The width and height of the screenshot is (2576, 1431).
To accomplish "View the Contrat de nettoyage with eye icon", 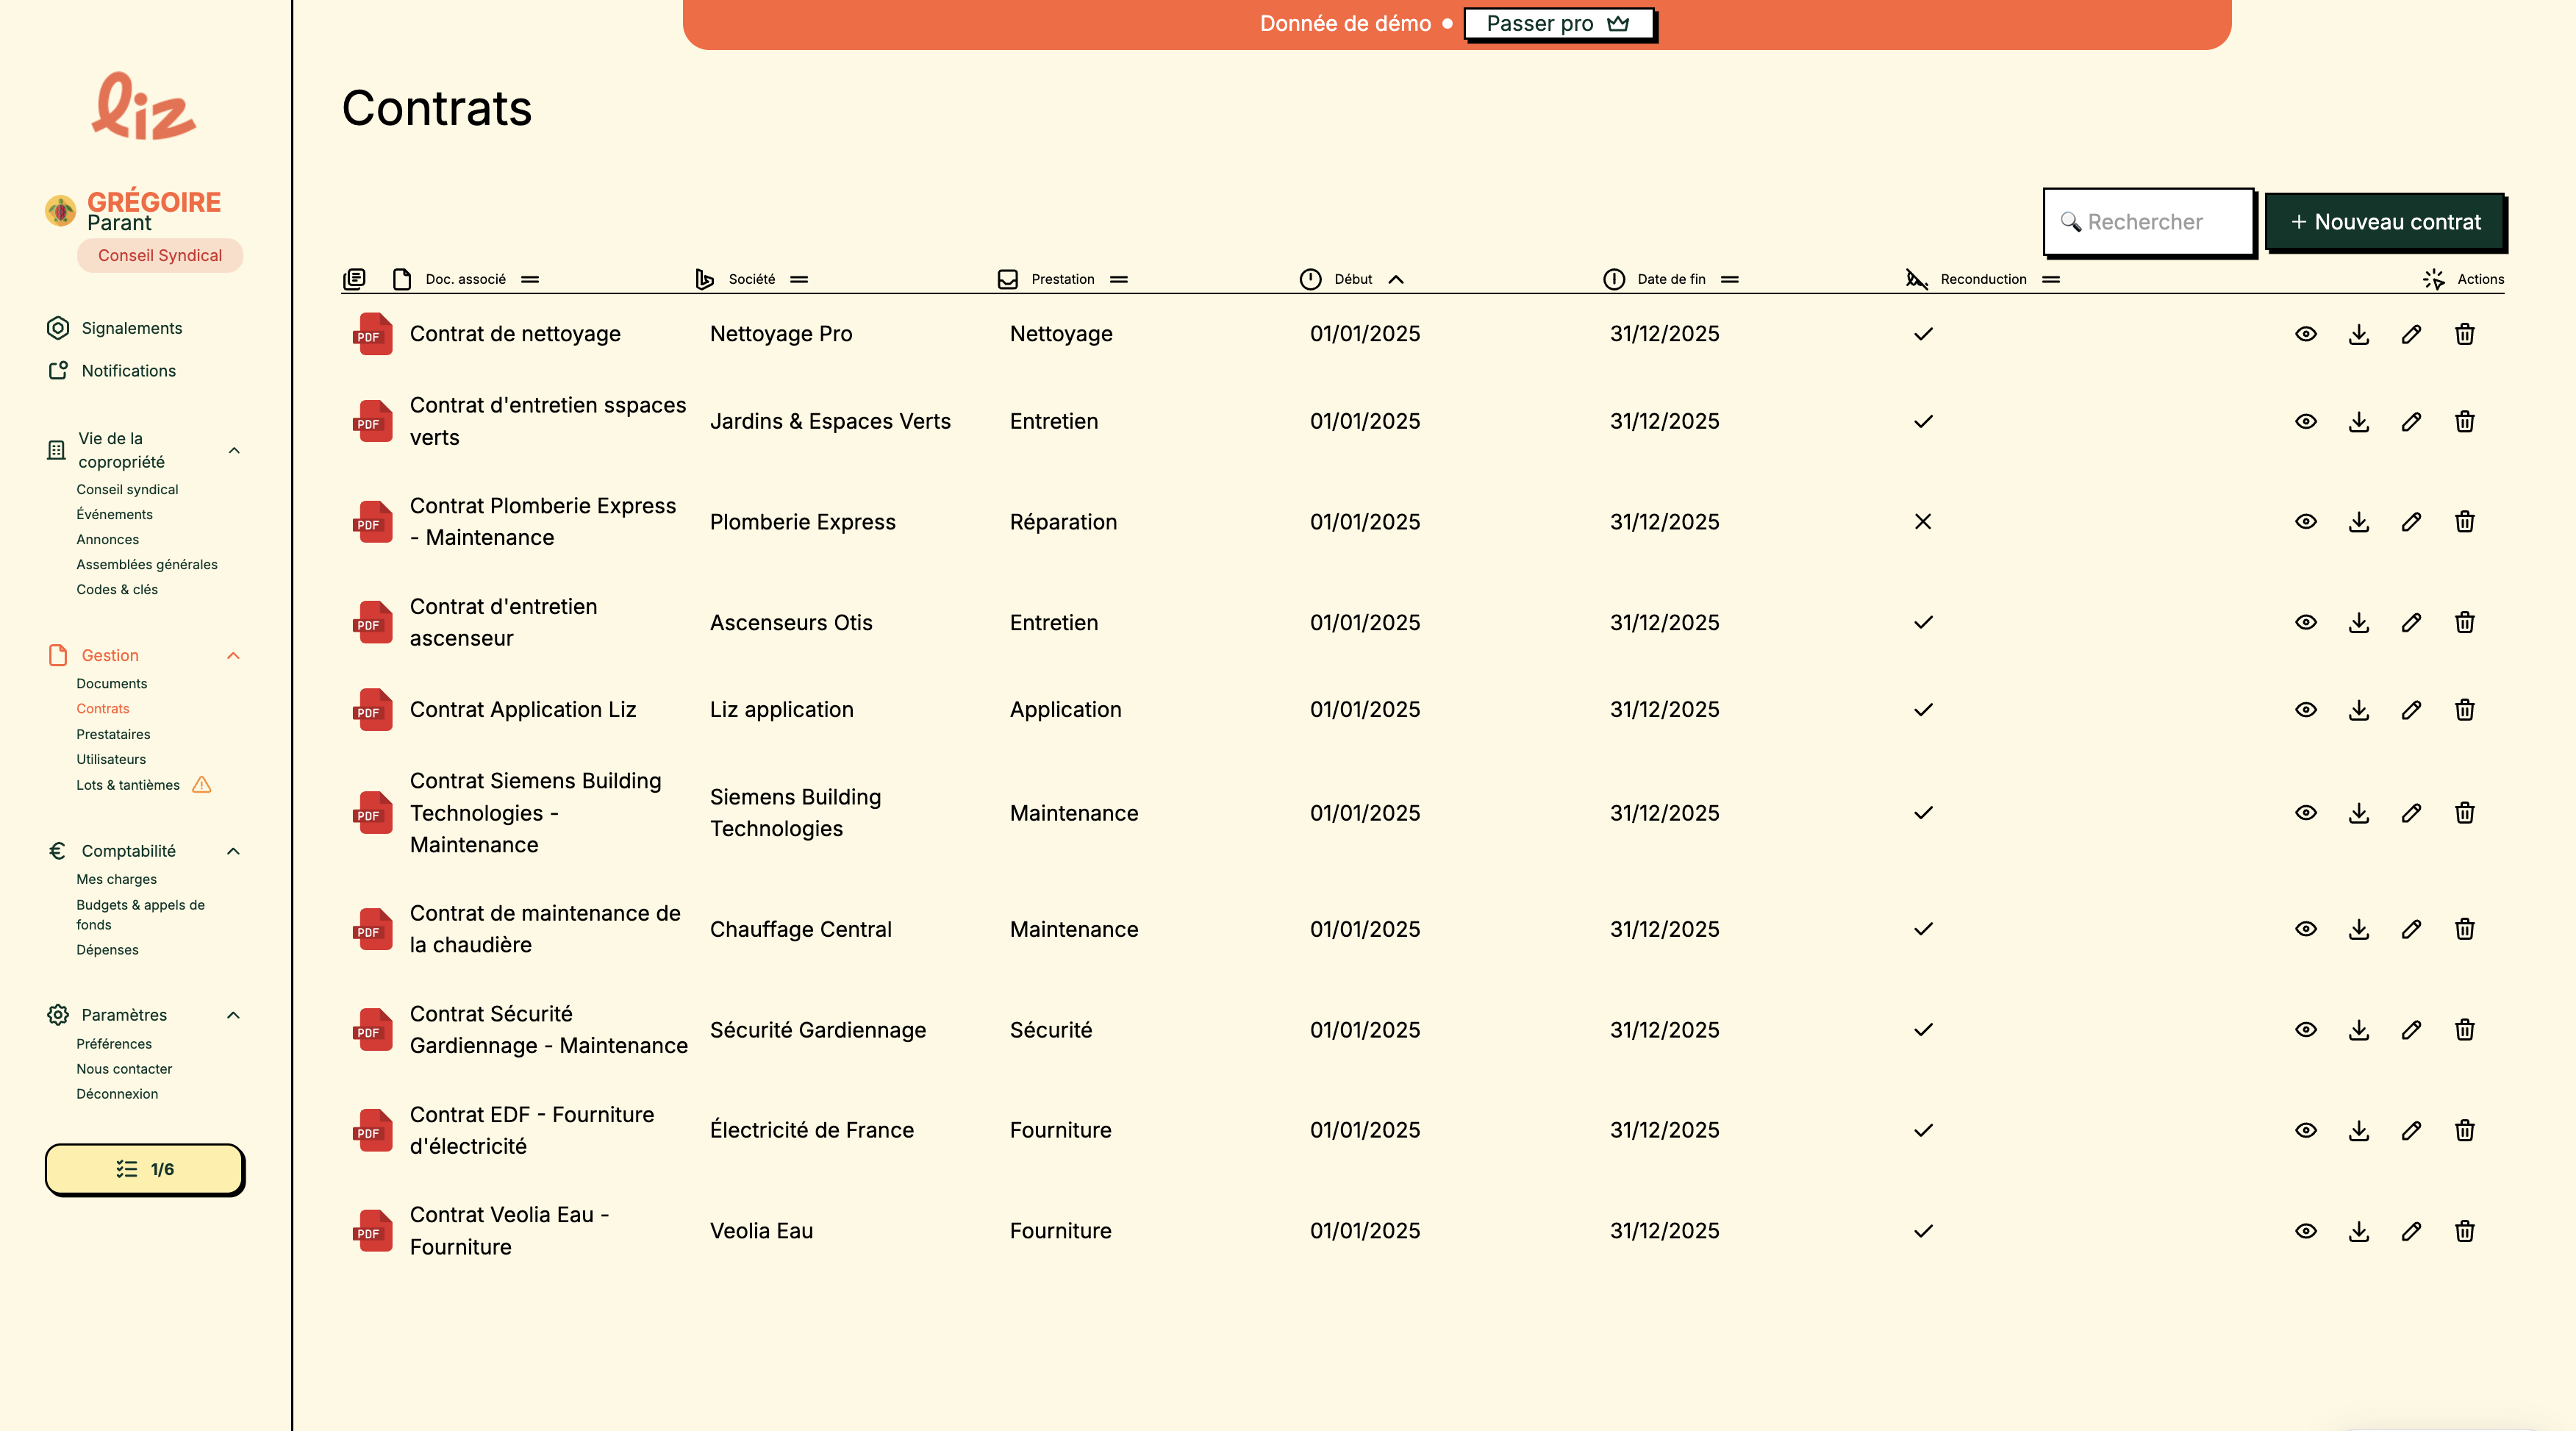I will tap(2305, 334).
